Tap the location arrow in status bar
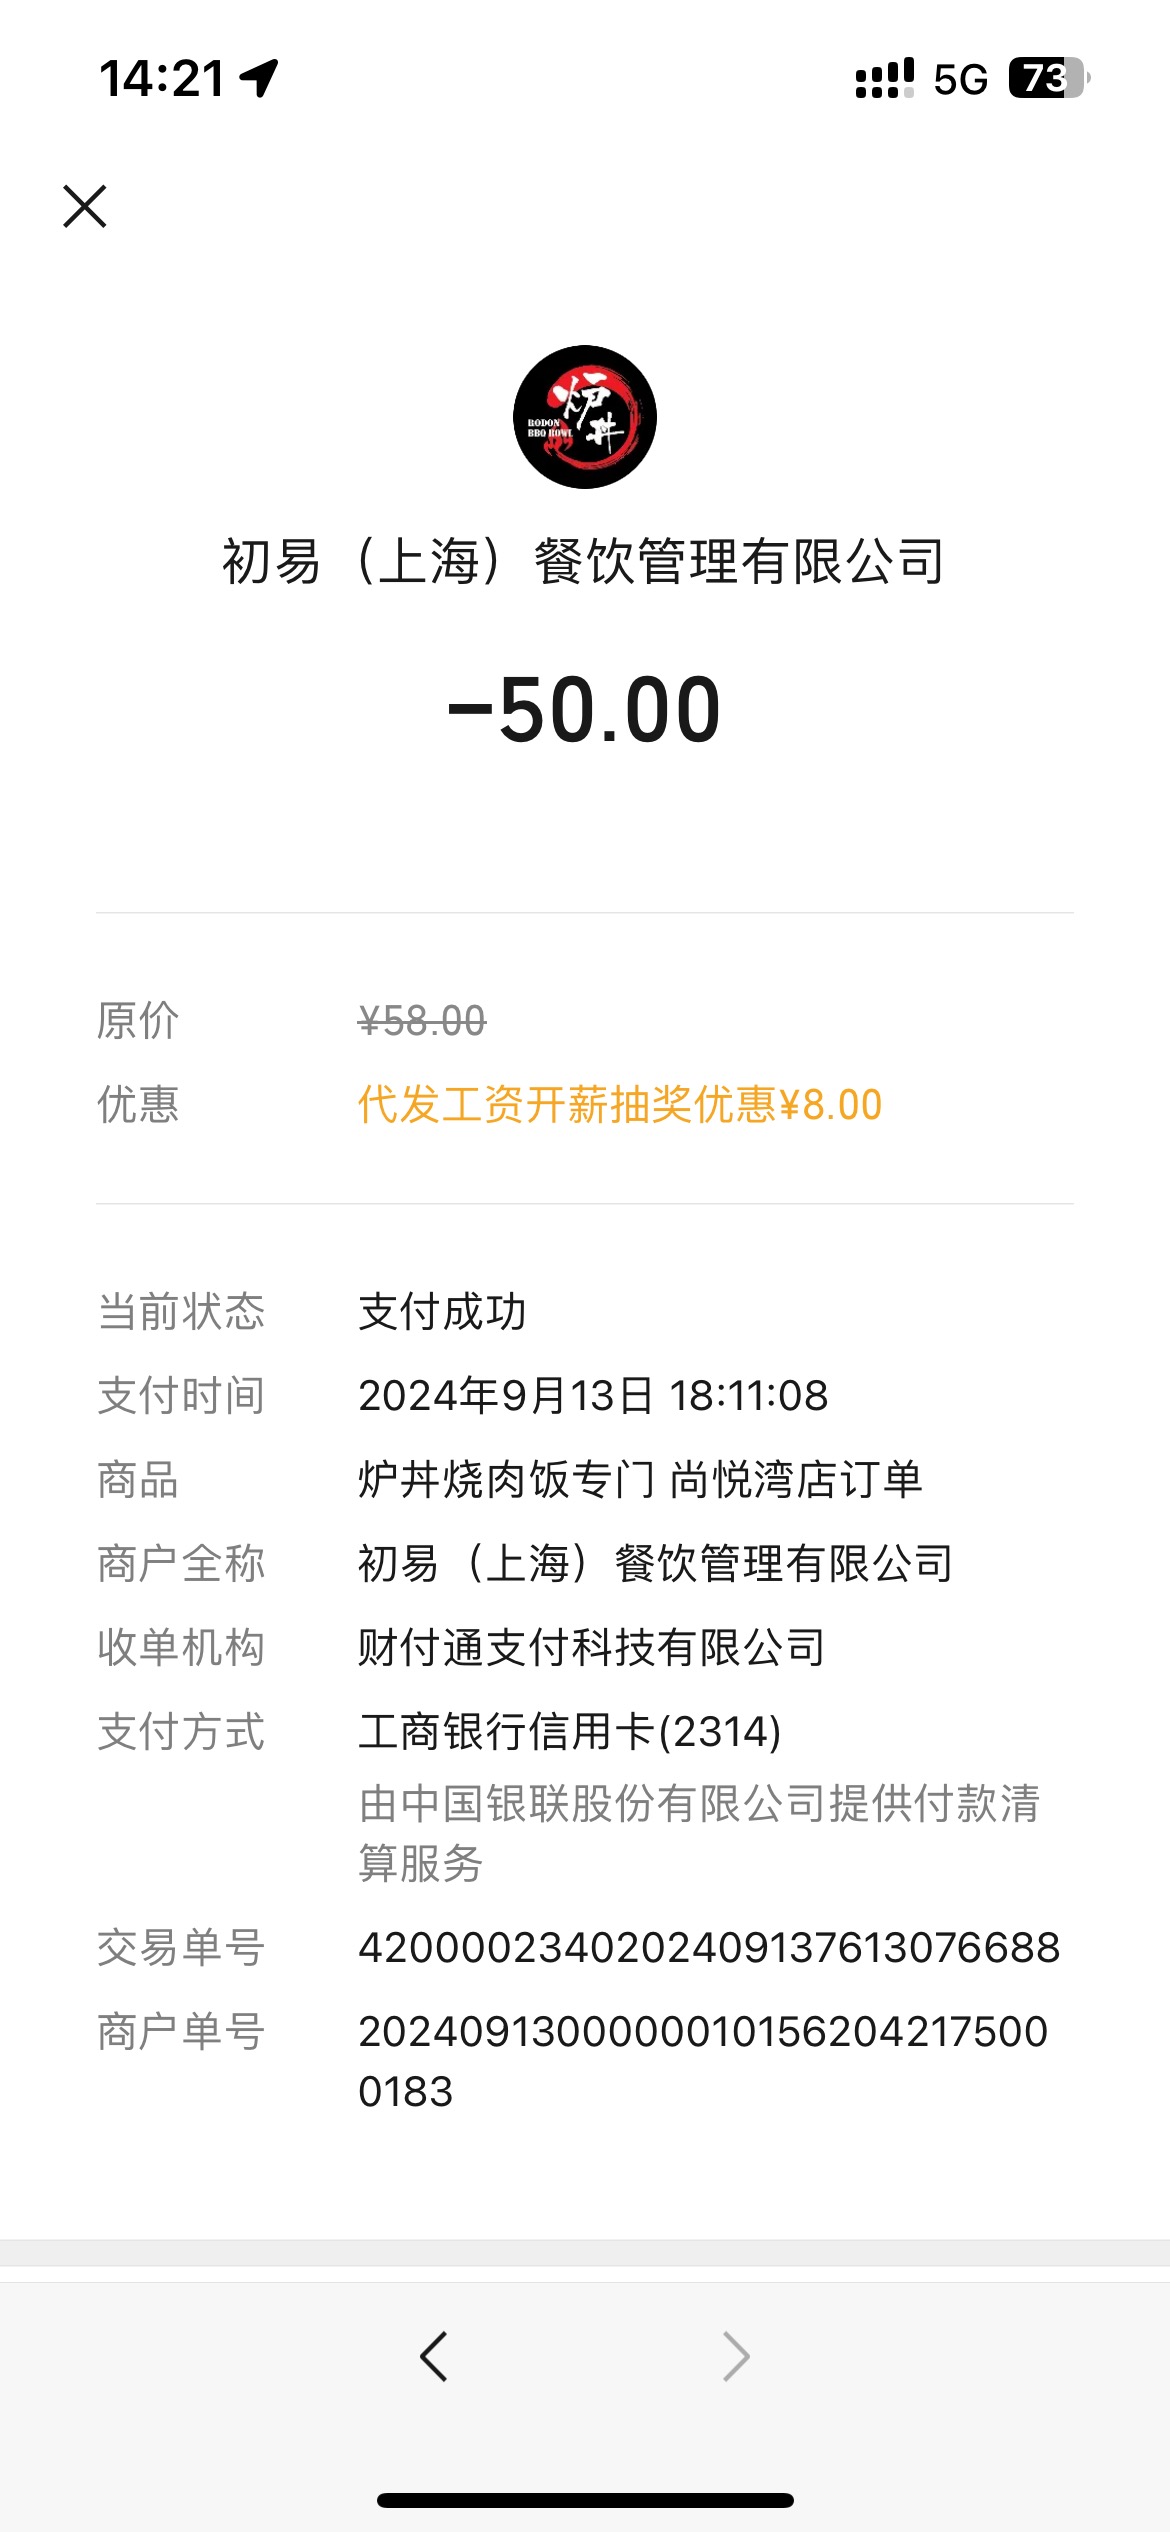Screen dimensions: 1170x2532 coord(260,78)
